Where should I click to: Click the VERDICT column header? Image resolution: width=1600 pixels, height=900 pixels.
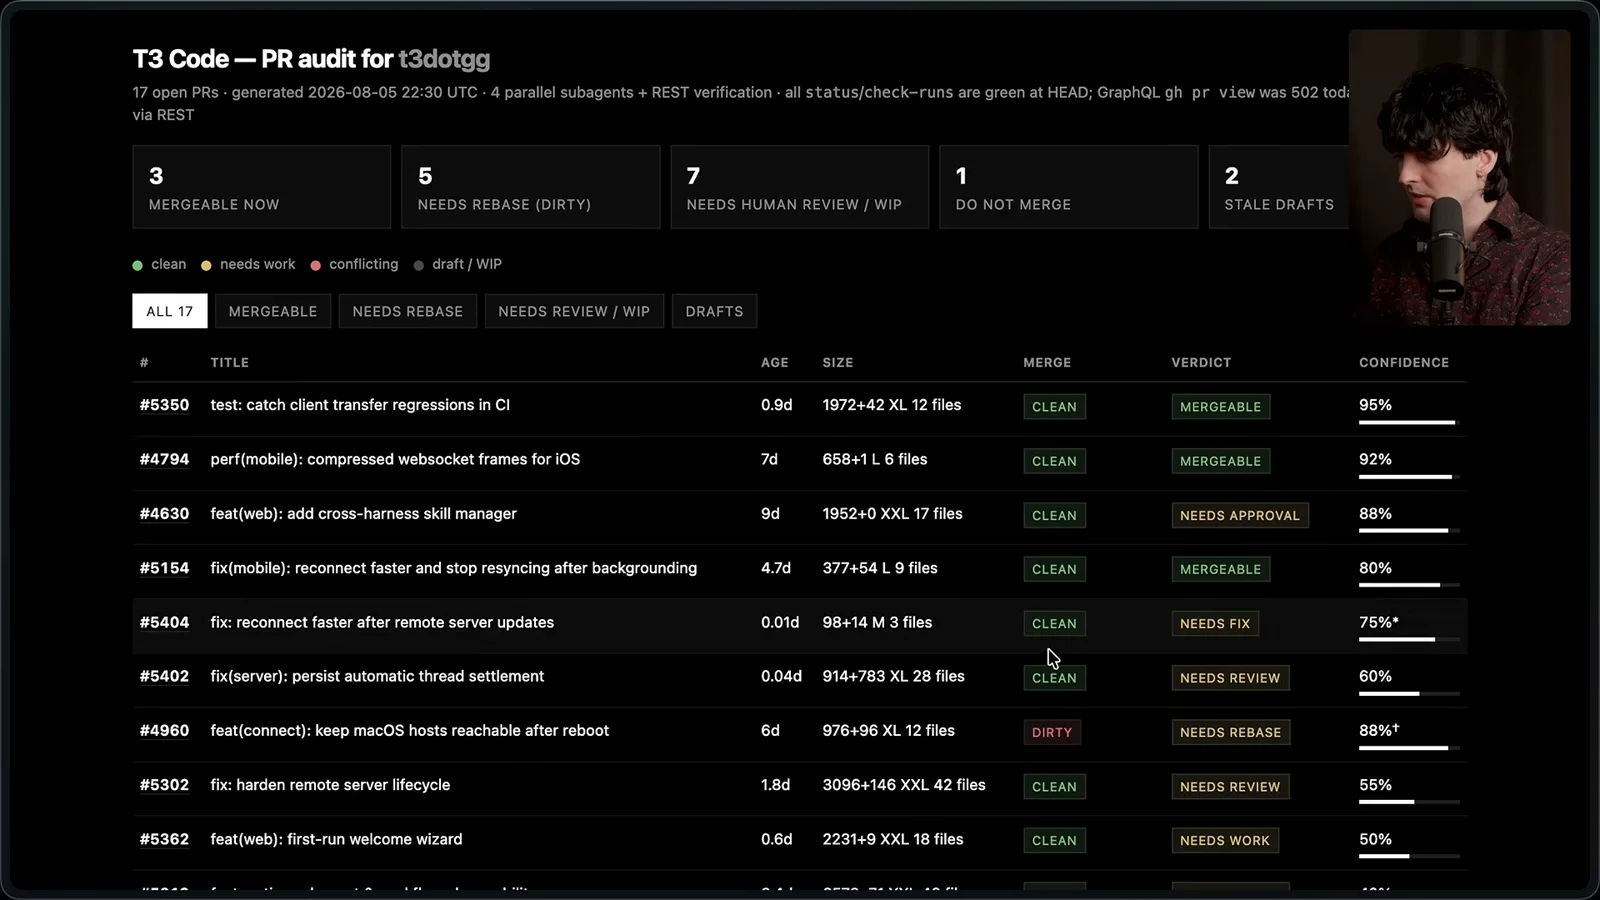(1201, 362)
